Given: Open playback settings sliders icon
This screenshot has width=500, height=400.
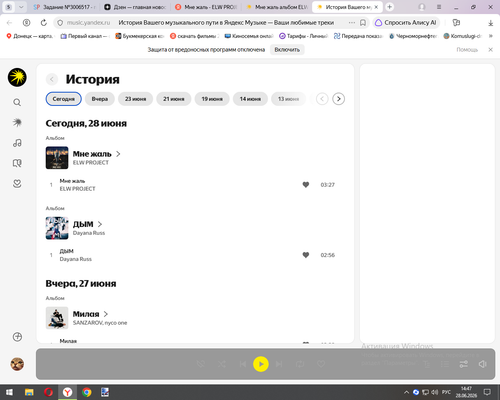Looking at the screenshot, I should tap(464, 364).
